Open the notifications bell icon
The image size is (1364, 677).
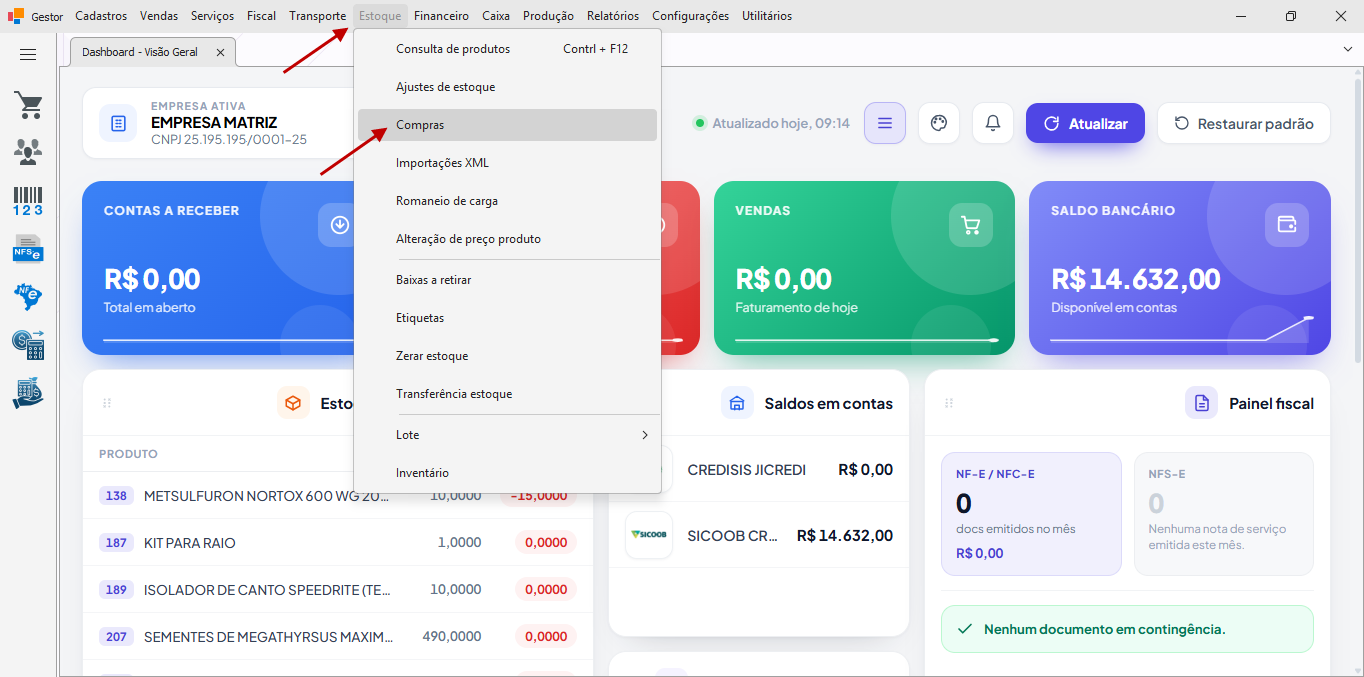point(993,123)
